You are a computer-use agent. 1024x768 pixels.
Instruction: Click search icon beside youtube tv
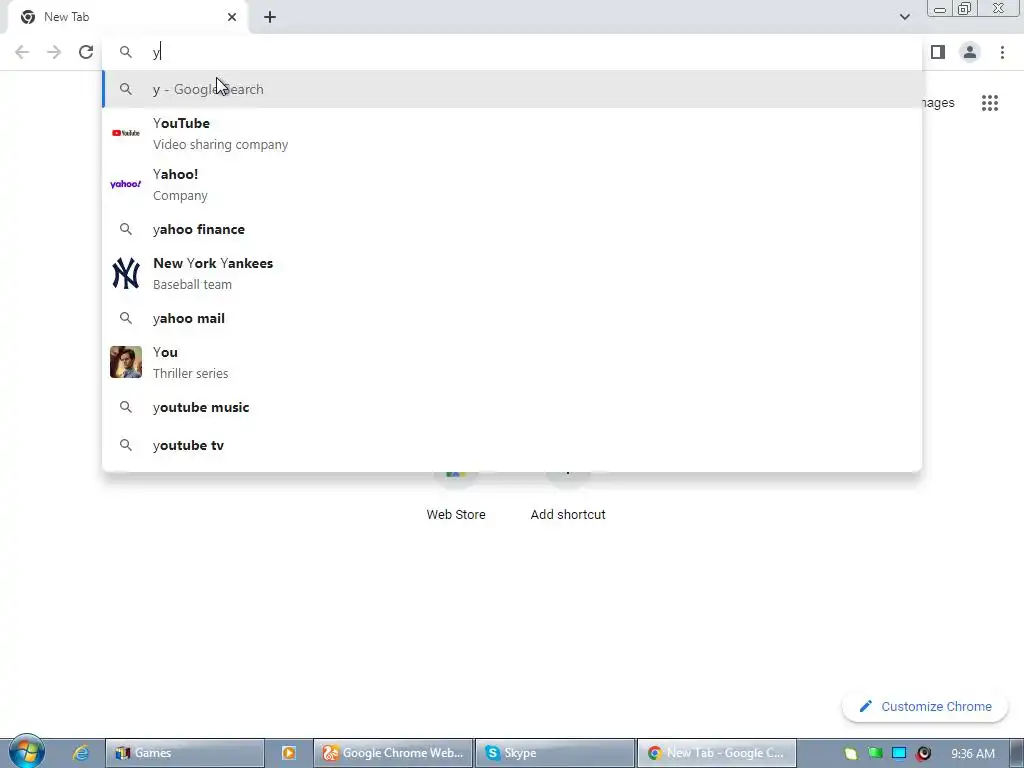[x=125, y=445]
